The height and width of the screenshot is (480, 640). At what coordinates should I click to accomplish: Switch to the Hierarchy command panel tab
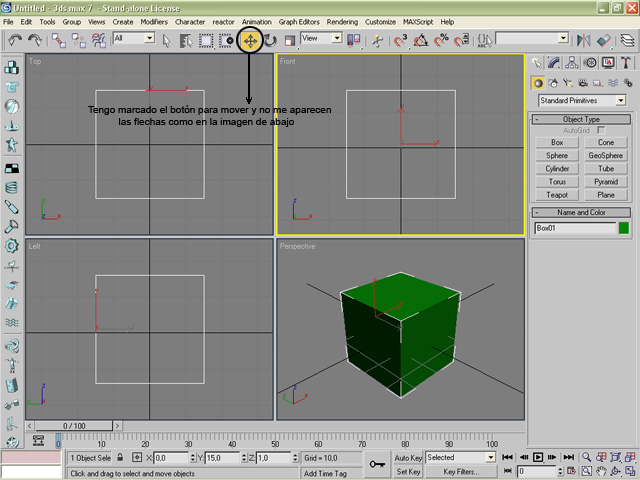point(572,62)
